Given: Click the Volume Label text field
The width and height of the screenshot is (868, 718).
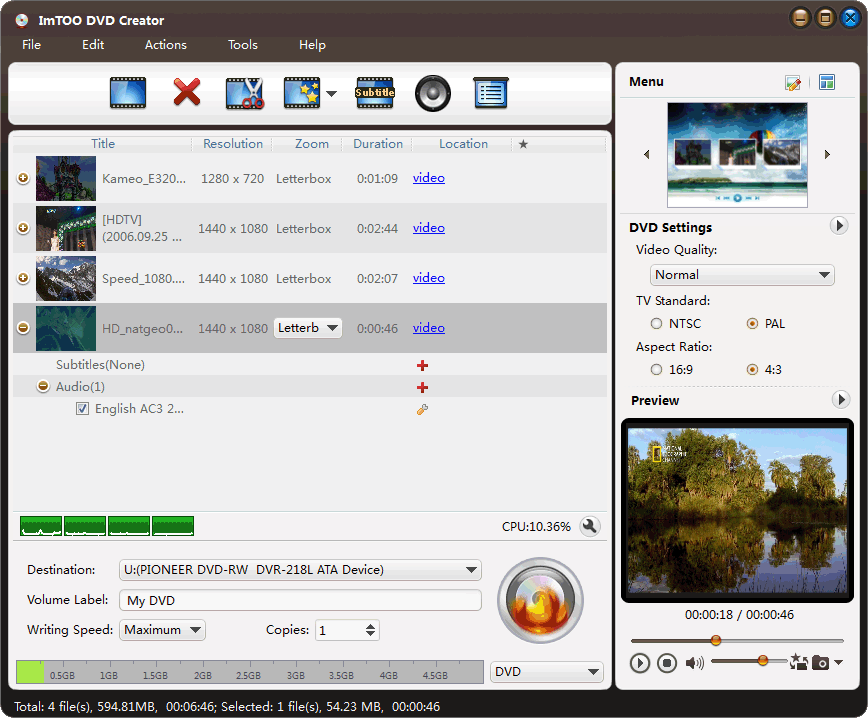Looking at the screenshot, I should [300, 600].
